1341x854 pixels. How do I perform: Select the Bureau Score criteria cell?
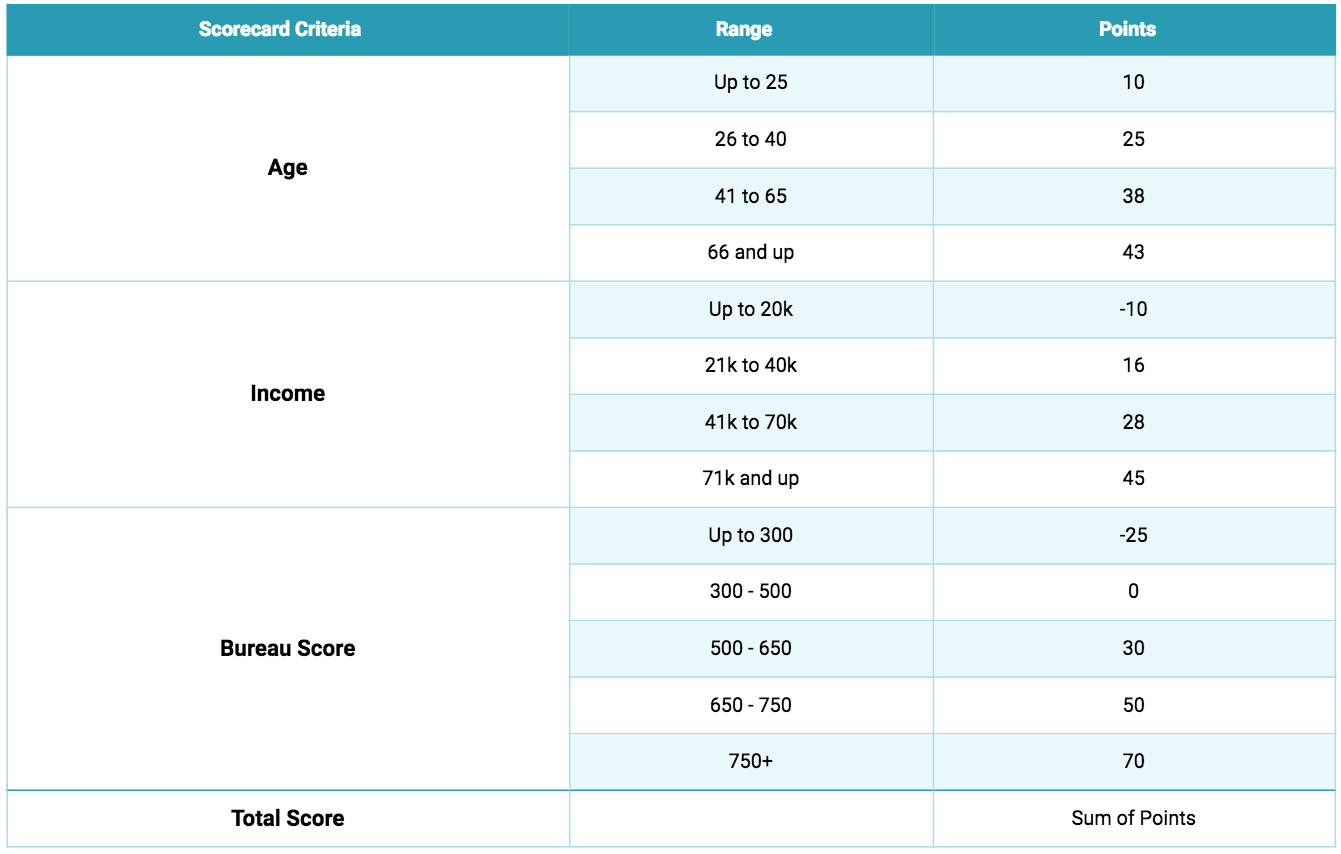click(288, 648)
